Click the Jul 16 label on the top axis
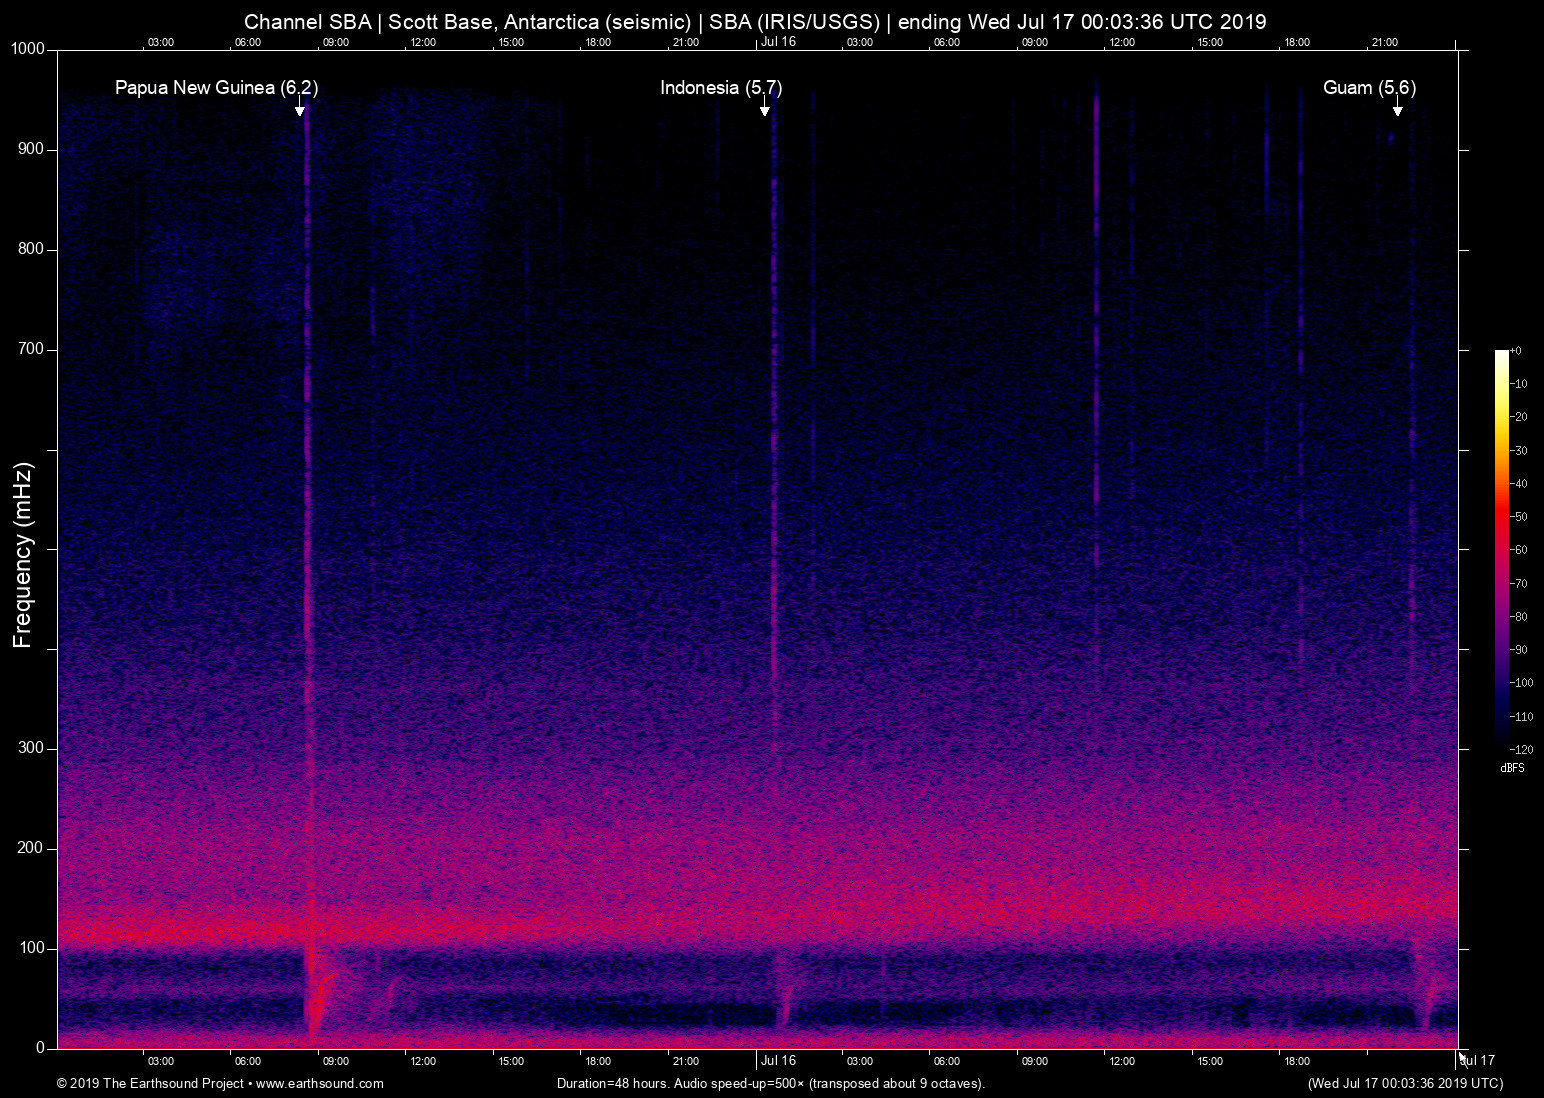The width and height of the screenshot is (1544, 1098). point(779,42)
